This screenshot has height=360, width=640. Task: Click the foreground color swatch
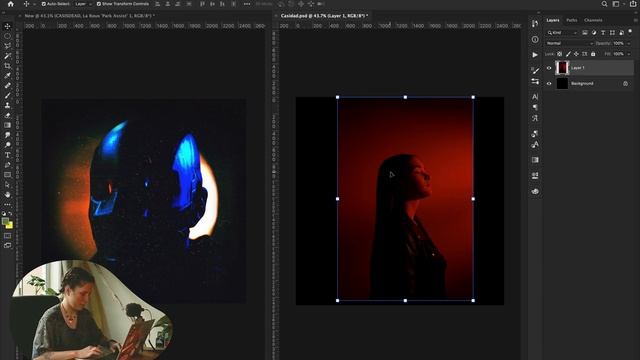click(5, 222)
